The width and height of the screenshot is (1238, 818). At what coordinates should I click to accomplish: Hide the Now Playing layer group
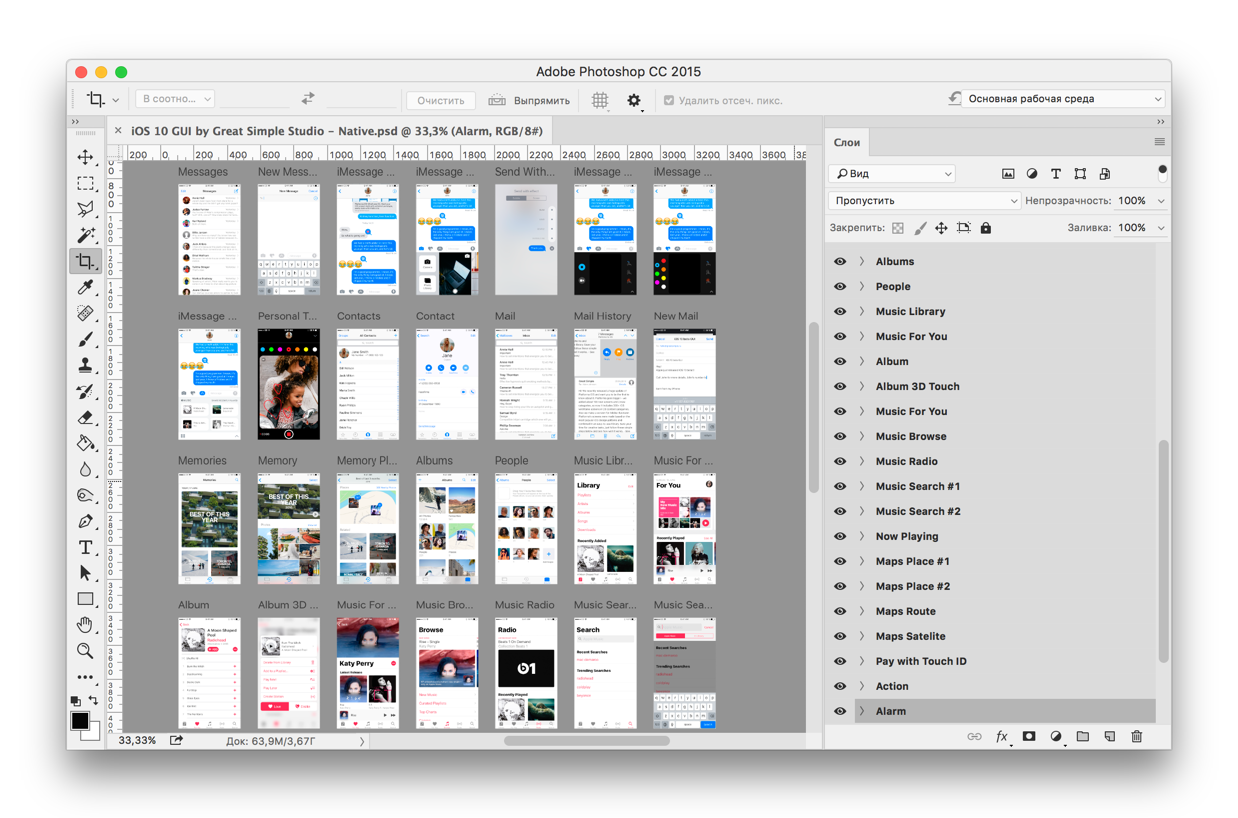[840, 537]
